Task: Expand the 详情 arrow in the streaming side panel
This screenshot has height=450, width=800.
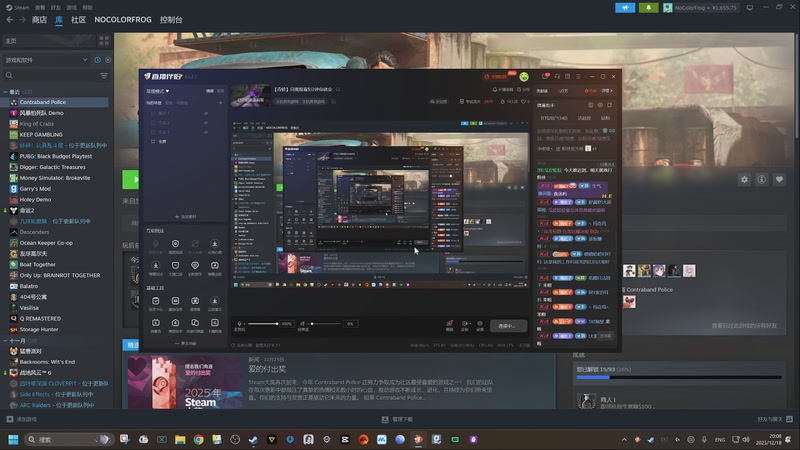Action: click(607, 91)
